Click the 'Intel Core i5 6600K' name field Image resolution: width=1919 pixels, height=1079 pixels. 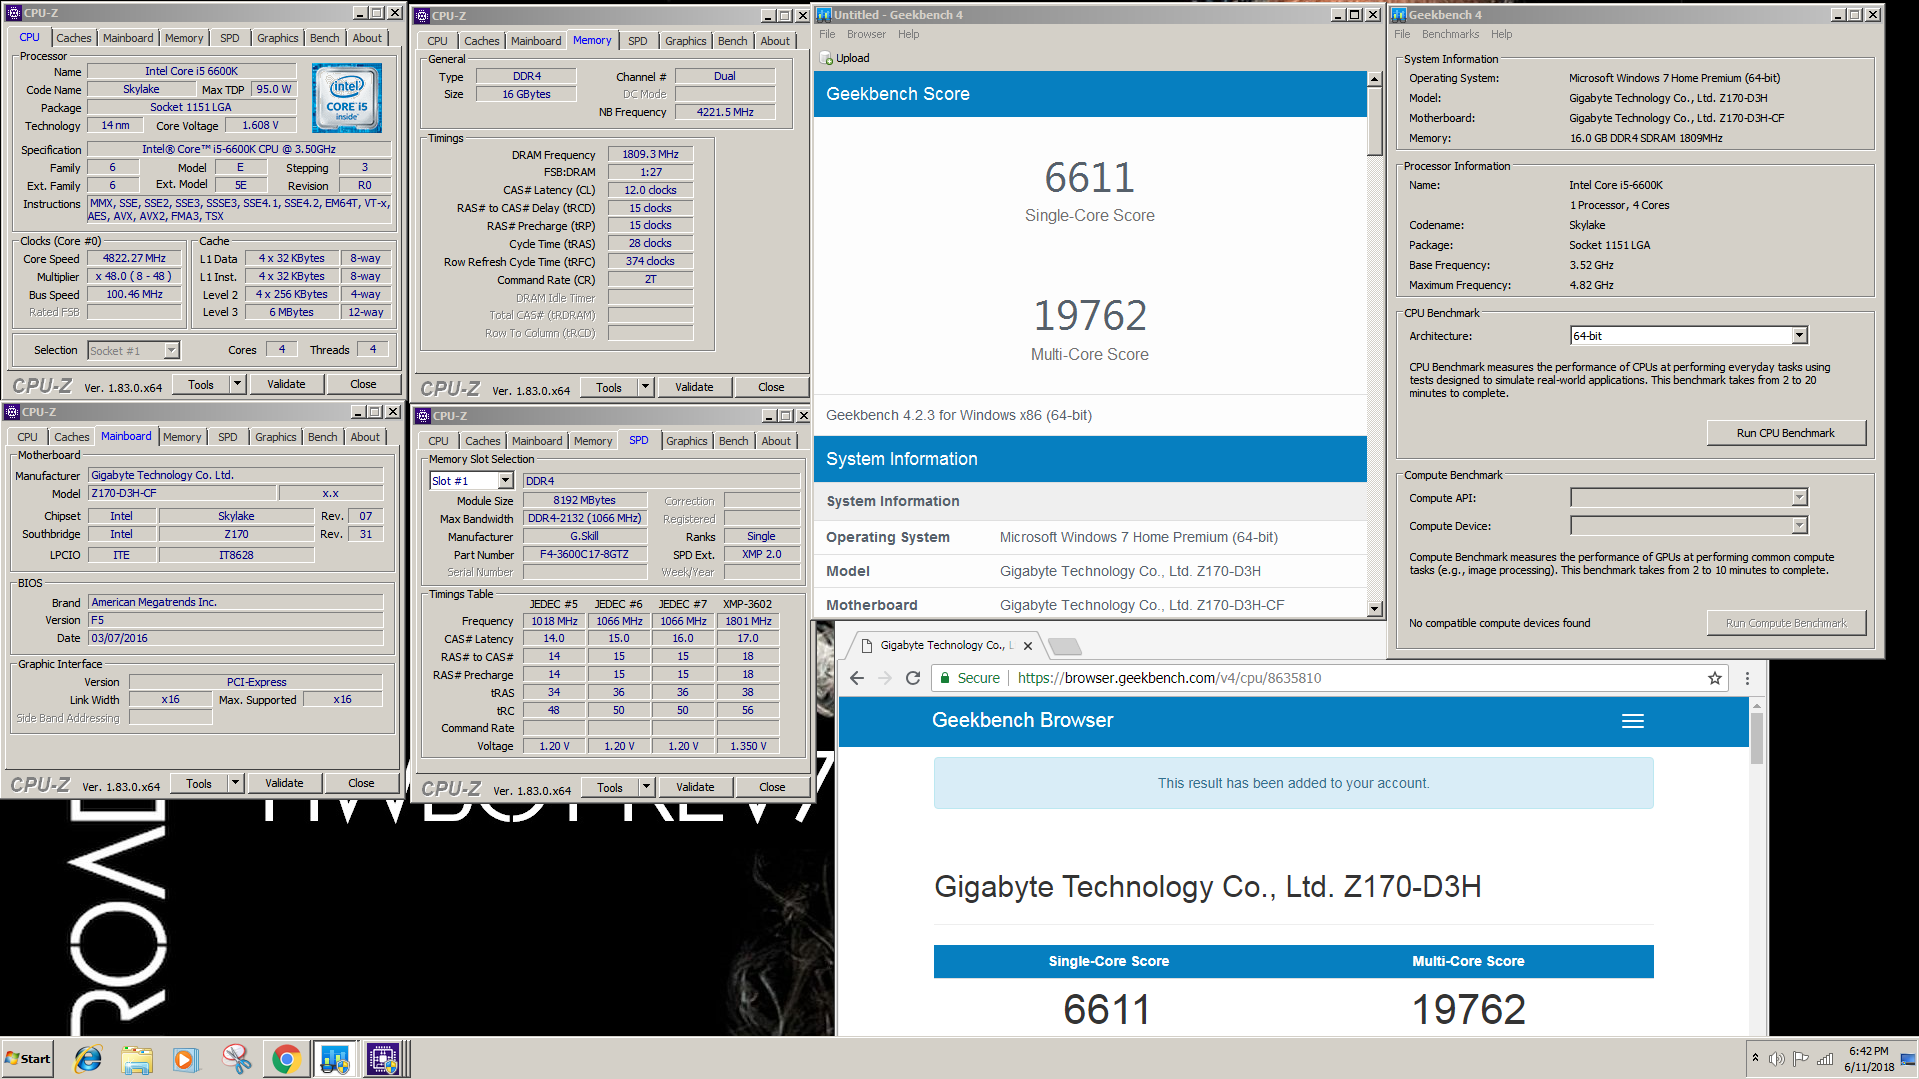point(191,71)
